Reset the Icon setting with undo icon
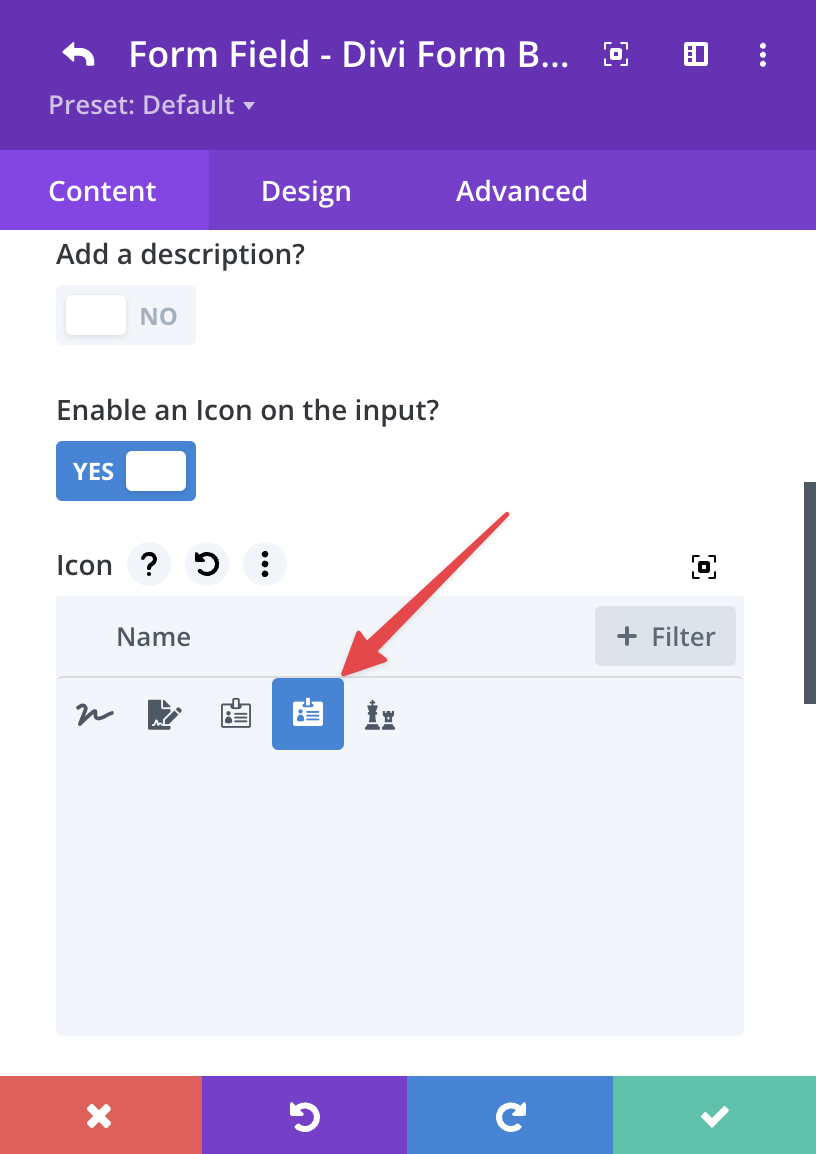Viewport: 816px width, 1154px height. pos(207,564)
